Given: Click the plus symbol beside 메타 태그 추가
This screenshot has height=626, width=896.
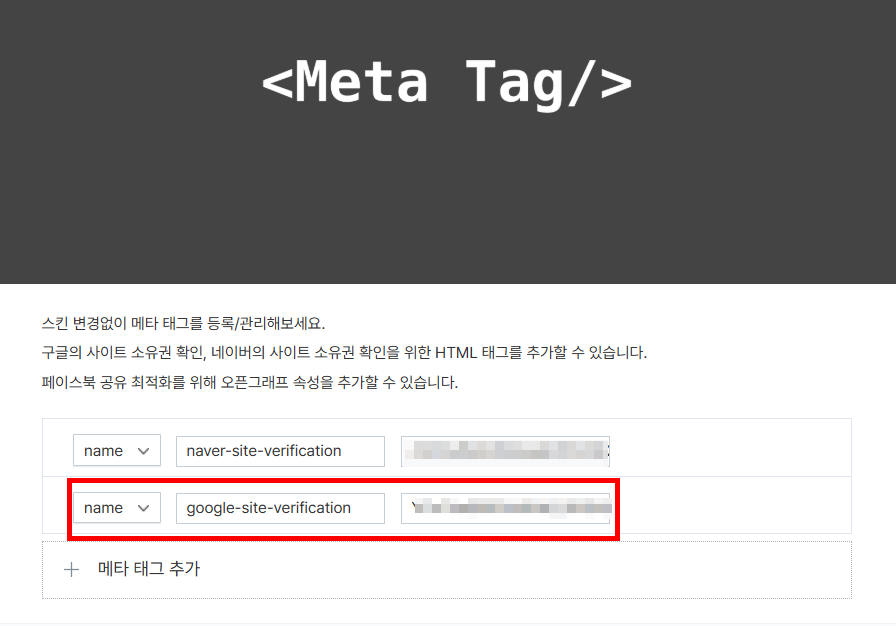Looking at the screenshot, I should pos(71,569).
